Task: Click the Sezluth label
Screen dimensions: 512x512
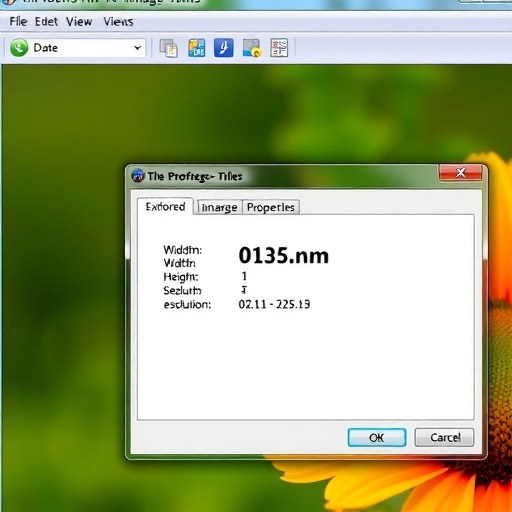Action: (x=182, y=291)
